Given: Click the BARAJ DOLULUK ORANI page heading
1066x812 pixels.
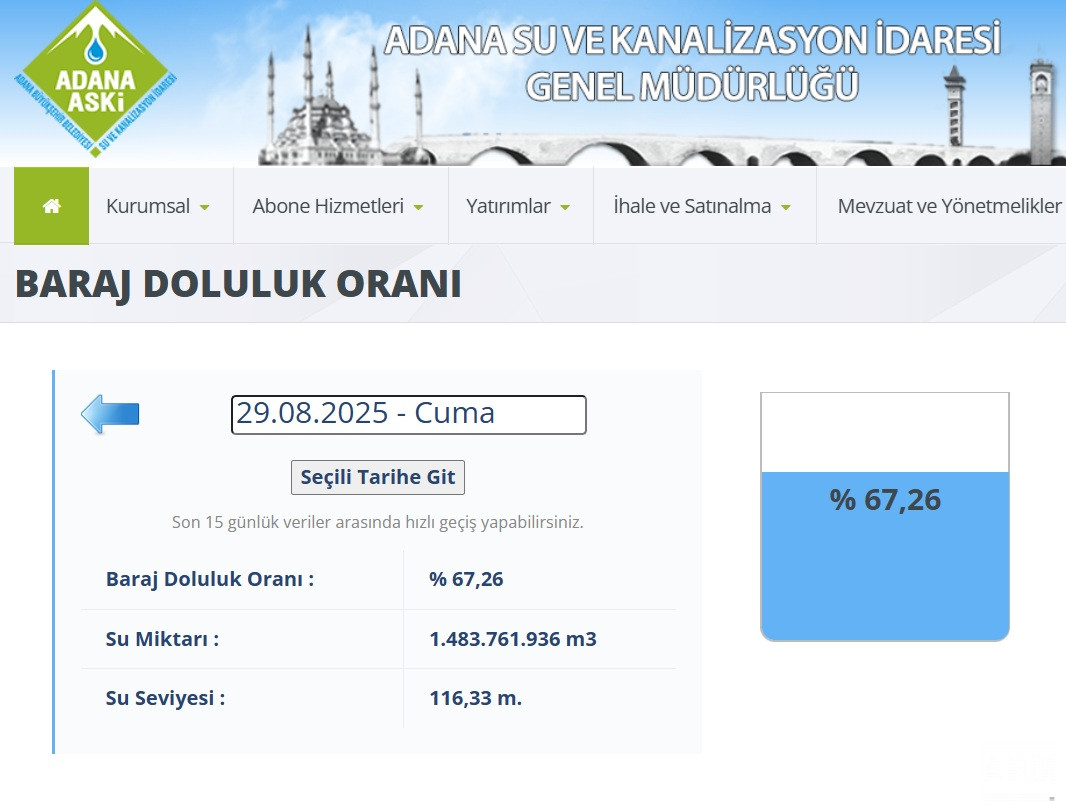Looking at the screenshot, I should click(x=238, y=284).
